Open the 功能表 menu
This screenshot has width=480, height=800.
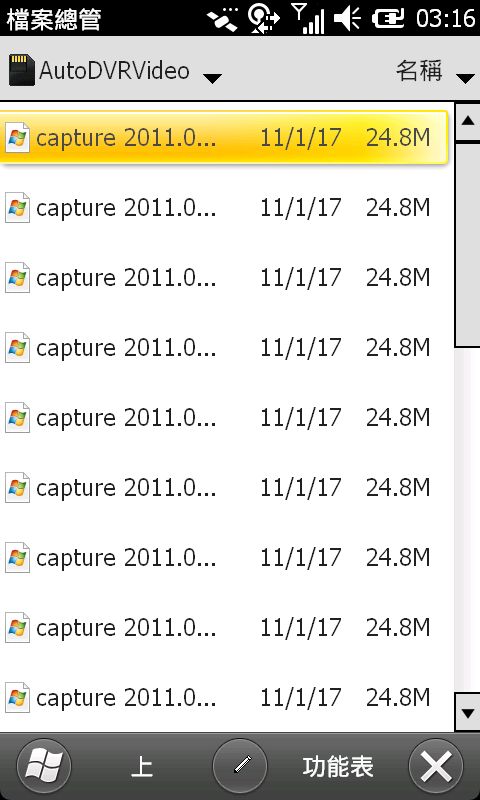[x=338, y=767]
